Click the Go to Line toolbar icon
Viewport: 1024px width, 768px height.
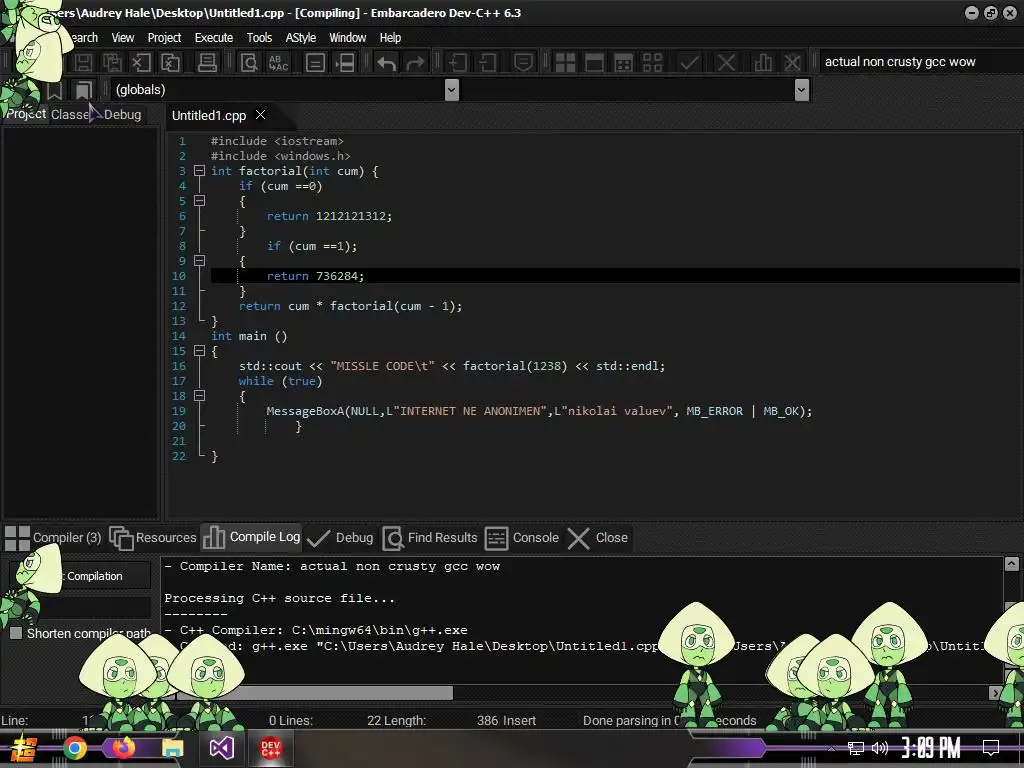(345, 63)
